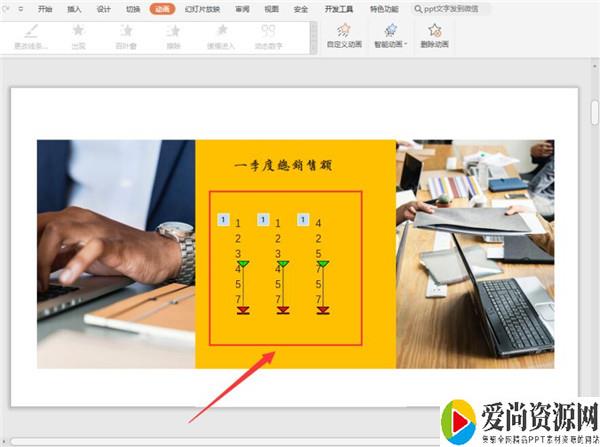Click the vertical scrollbar on the right edge

594,112
